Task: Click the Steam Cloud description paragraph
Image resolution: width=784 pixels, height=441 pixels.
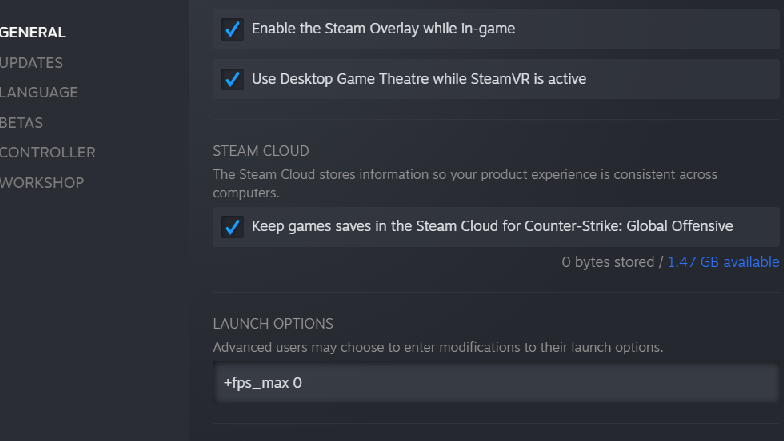Action: [465, 184]
